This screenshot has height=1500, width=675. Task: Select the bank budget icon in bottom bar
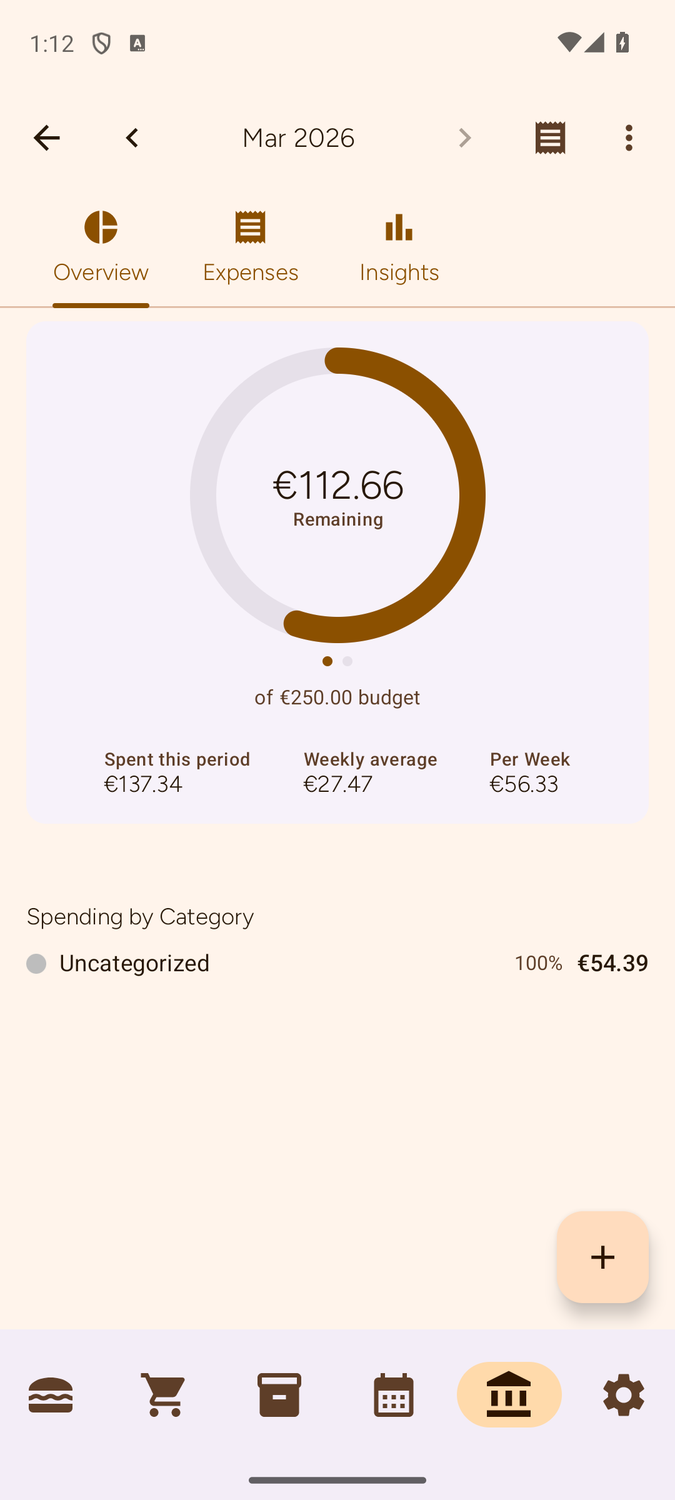point(509,1394)
